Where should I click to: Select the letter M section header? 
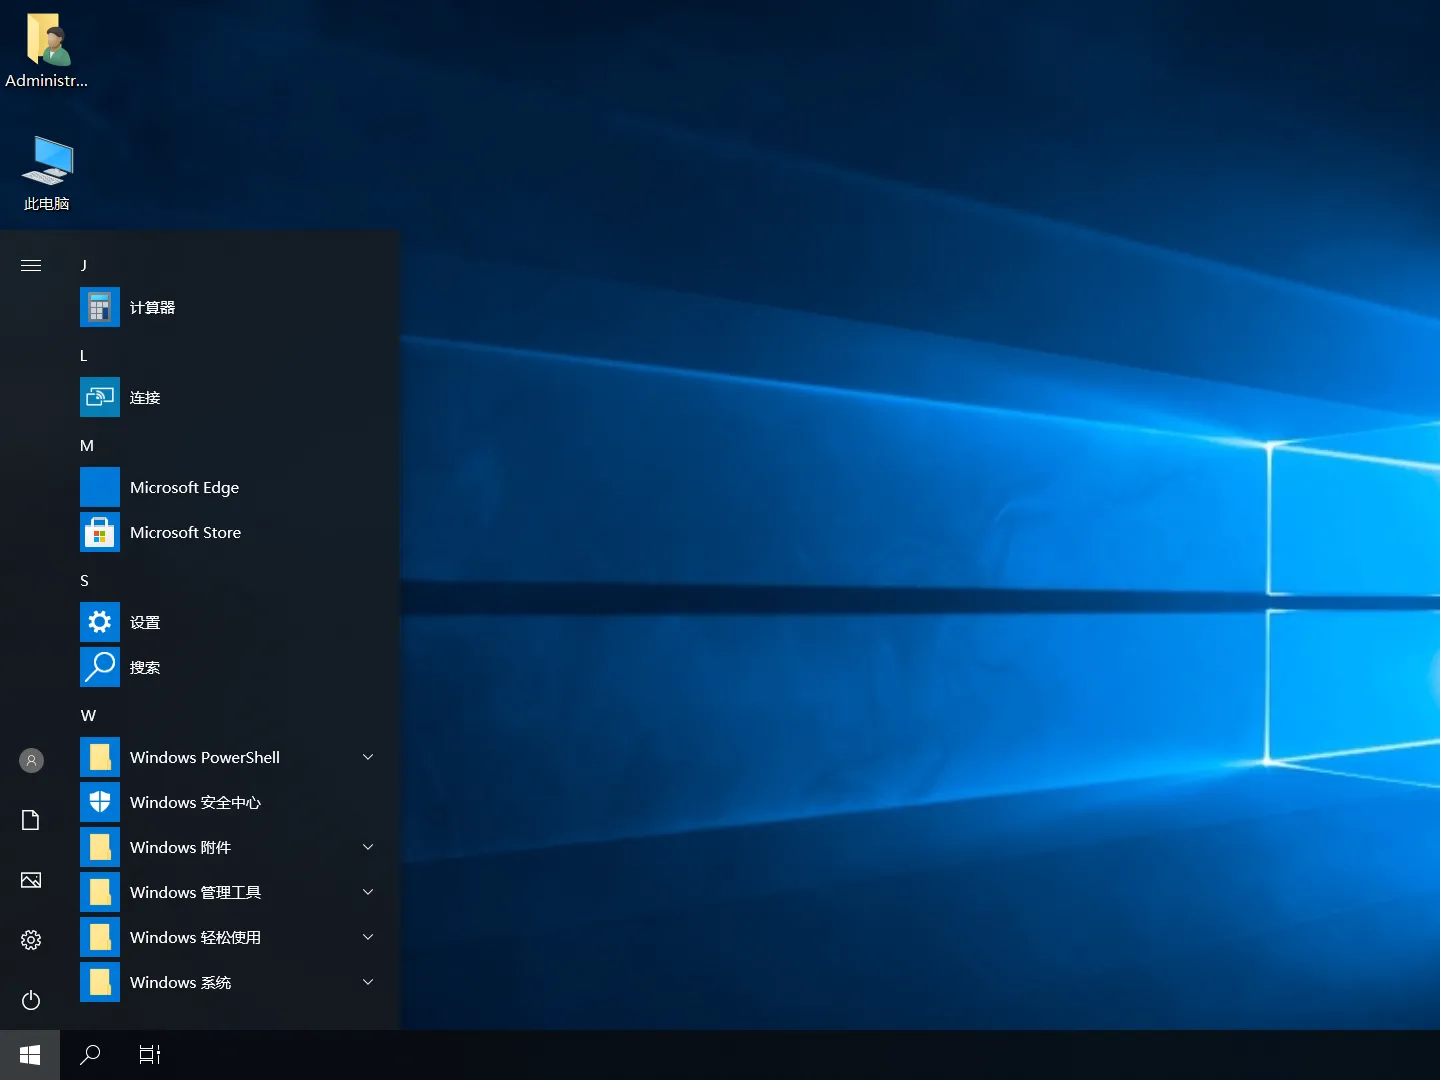88,445
